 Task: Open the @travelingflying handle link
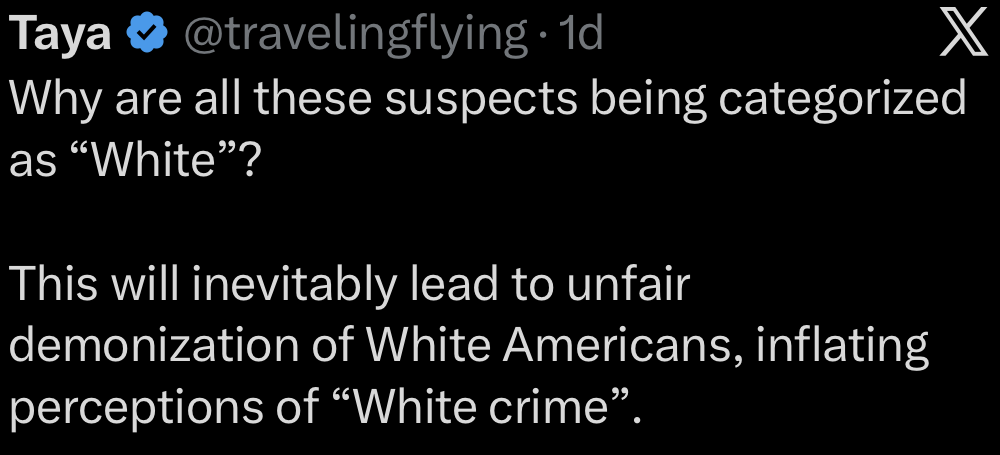coord(355,35)
